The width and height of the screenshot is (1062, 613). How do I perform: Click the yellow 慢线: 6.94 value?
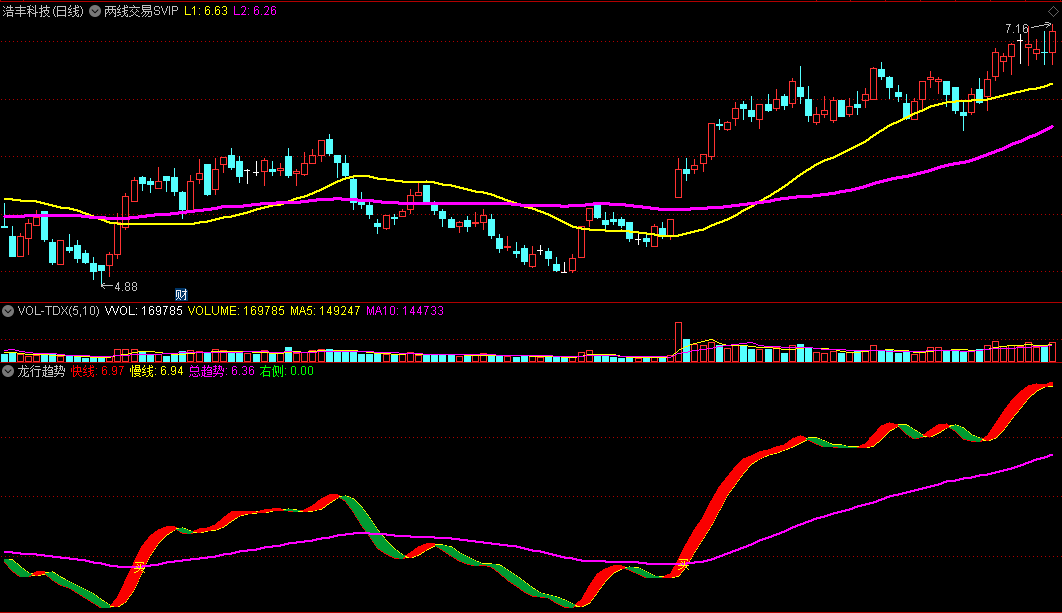click(156, 371)
